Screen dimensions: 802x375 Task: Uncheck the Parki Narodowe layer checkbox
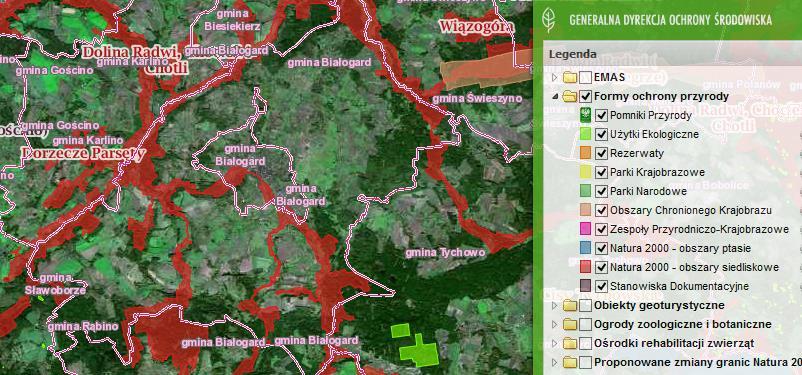[602, 191]
